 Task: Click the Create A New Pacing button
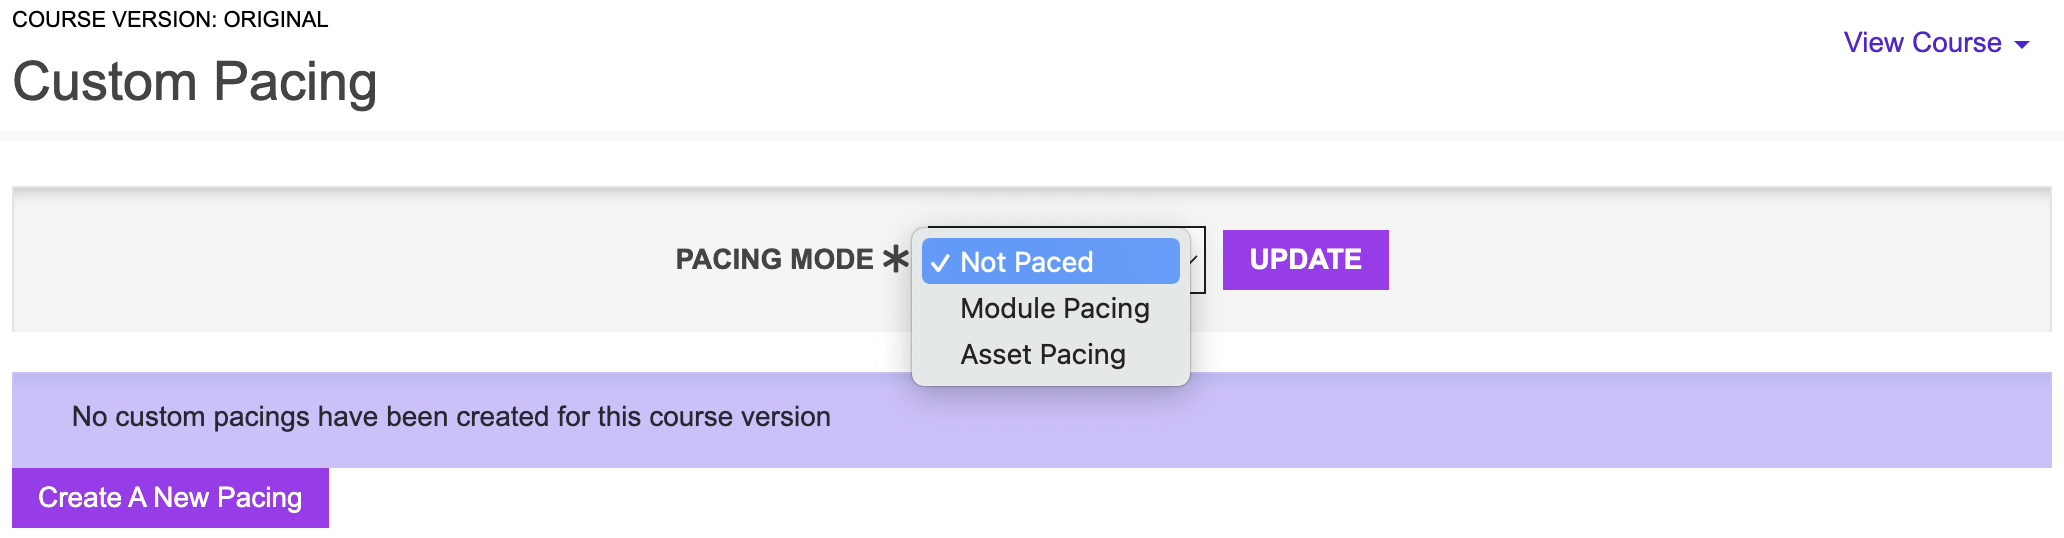(170, 498)
